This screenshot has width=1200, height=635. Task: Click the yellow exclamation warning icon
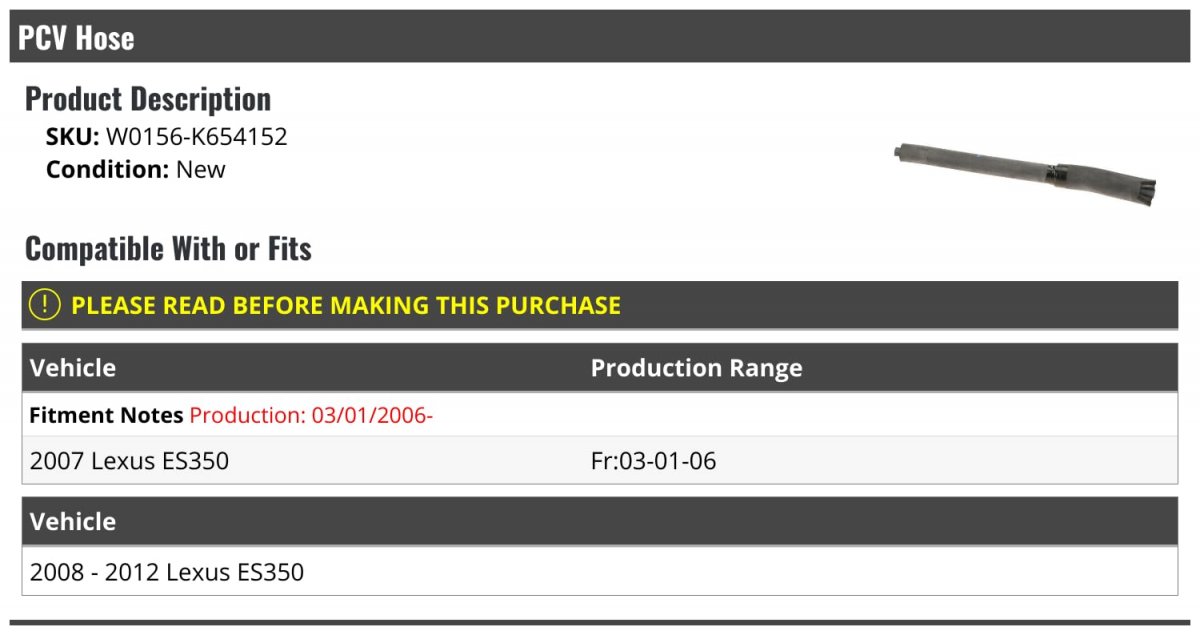point(44,305)
